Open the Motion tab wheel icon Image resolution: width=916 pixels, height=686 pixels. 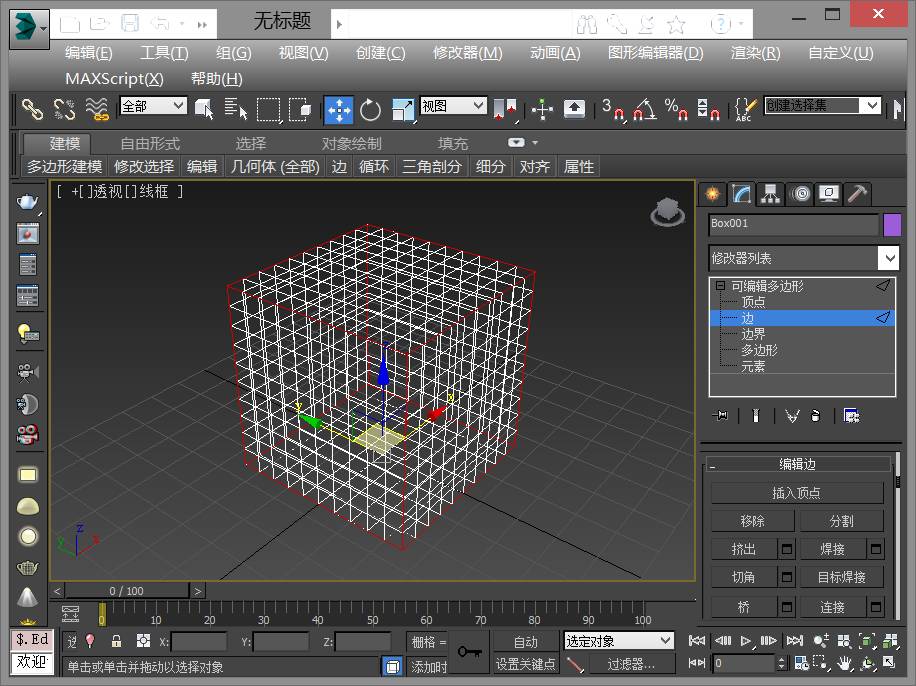[x=801, y=194]
